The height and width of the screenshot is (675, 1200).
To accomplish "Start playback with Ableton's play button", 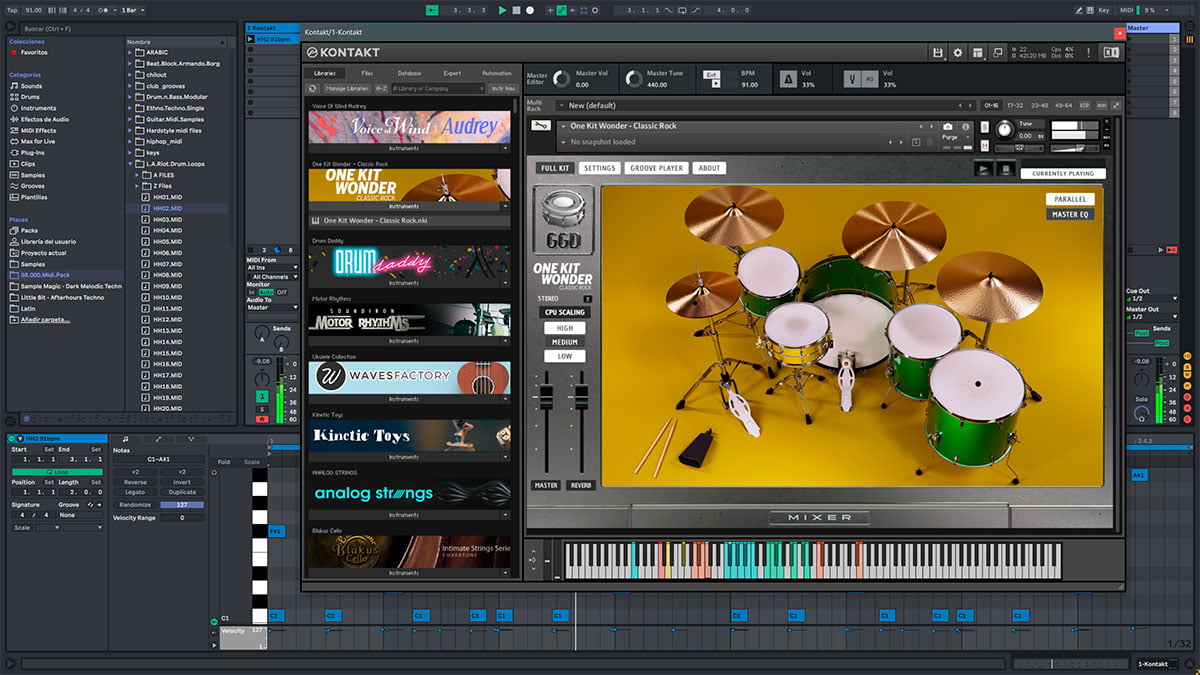I will (x=502, y=10).
